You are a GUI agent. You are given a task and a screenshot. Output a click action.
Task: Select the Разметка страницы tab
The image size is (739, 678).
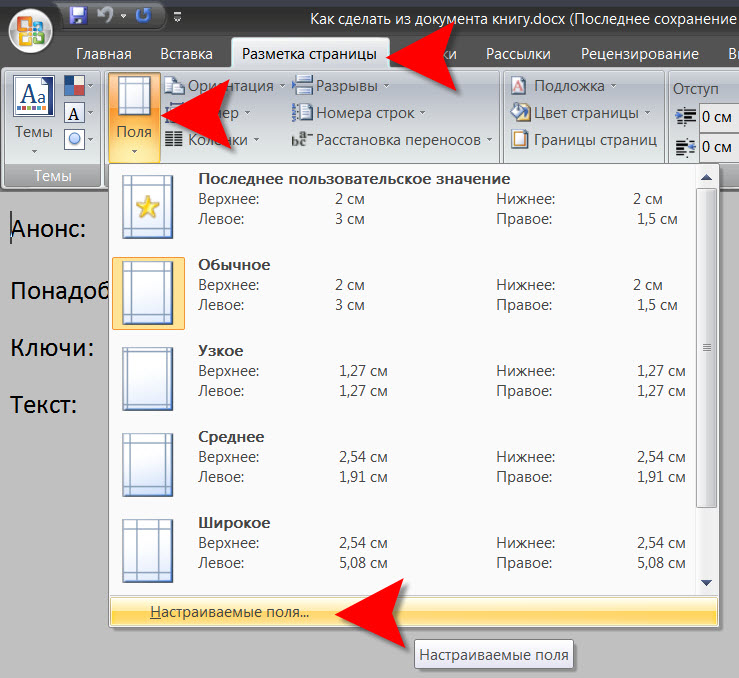pyautogui.click(x=309, y=54)
